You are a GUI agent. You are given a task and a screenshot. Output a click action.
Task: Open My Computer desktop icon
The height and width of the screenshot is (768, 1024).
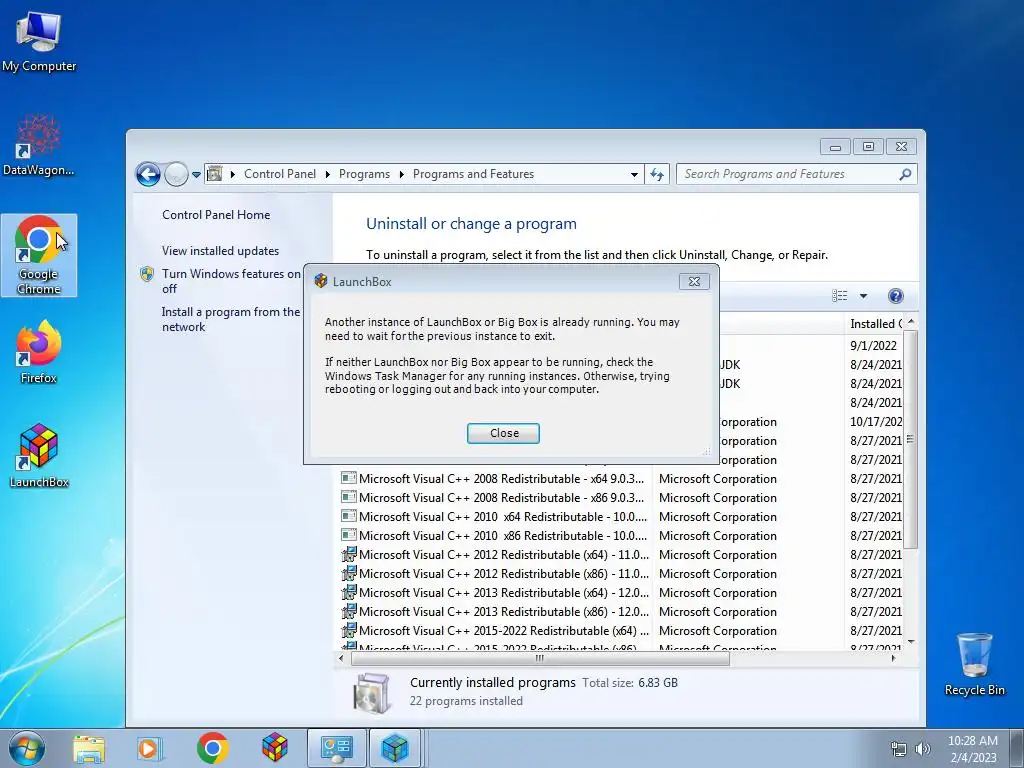(x=39, y=42)
